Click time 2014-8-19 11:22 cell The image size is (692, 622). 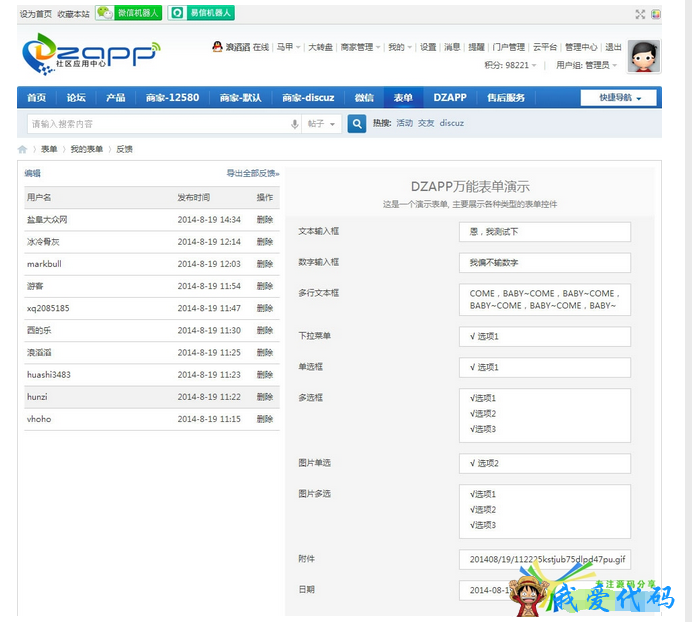coord(209,397)
